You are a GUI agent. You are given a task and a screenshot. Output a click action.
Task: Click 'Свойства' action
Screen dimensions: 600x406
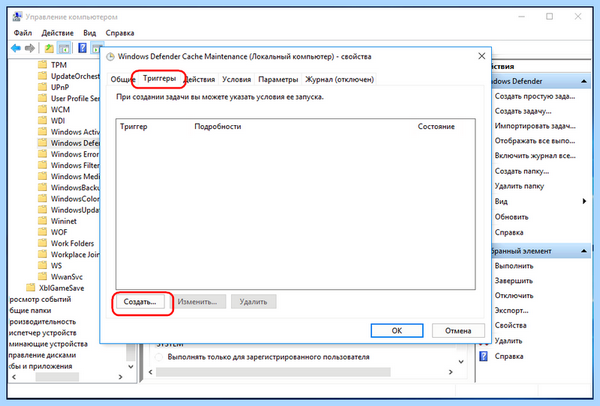(x=510, y=325)
